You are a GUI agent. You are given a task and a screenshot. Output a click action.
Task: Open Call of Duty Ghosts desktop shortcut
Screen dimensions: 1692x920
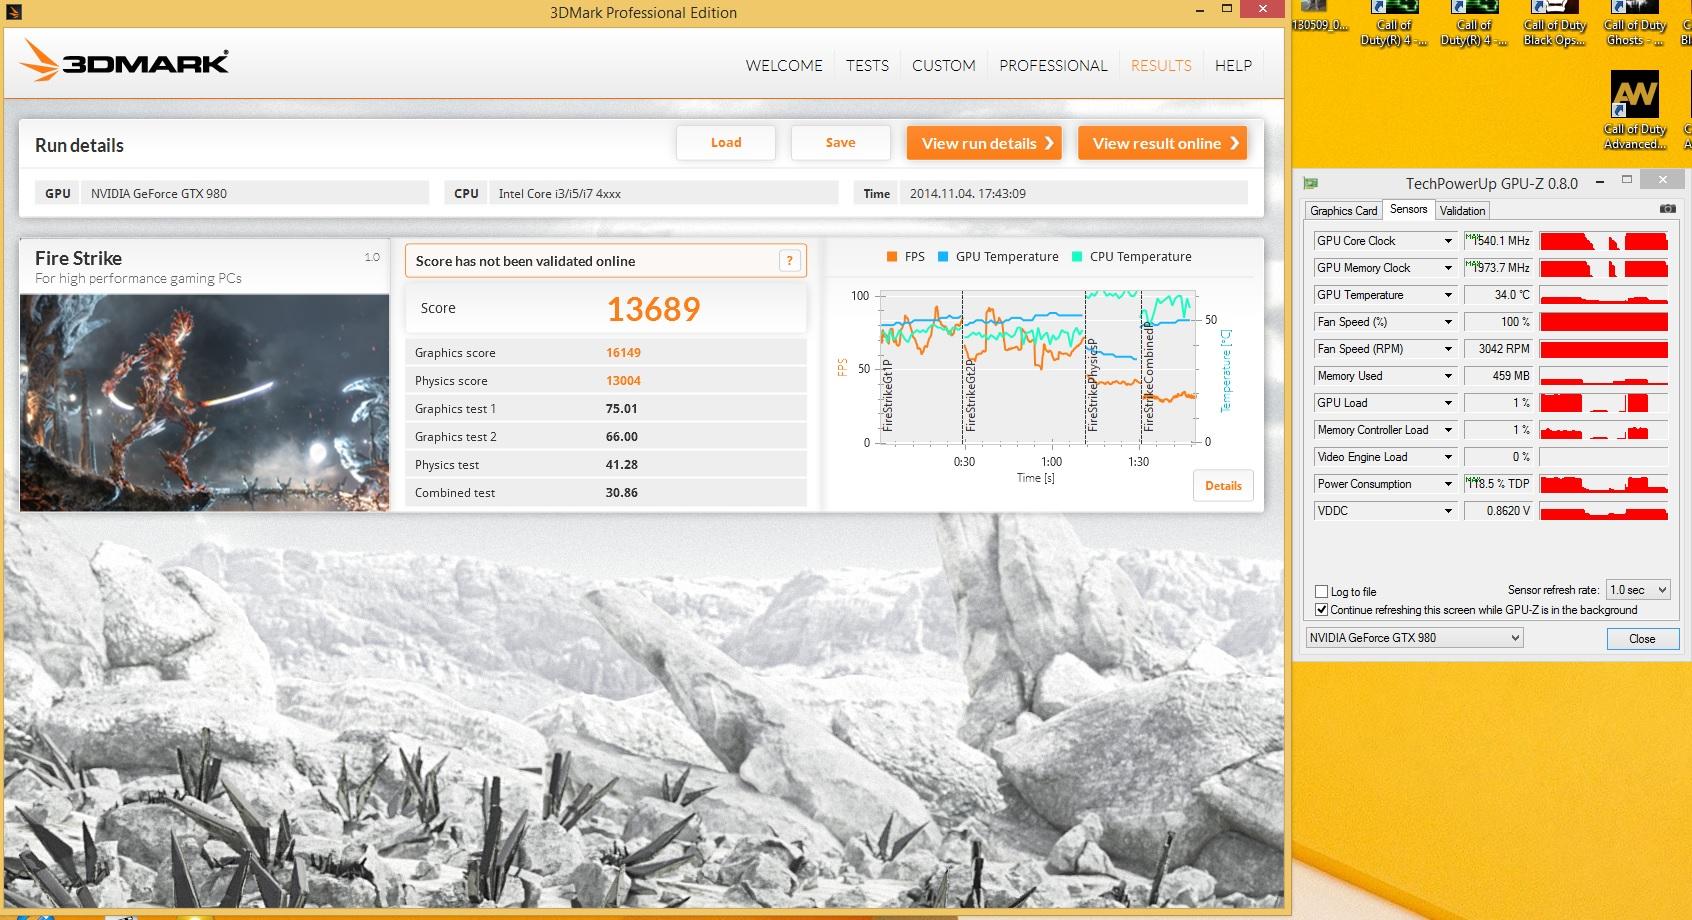click(x=1634, y=24)
